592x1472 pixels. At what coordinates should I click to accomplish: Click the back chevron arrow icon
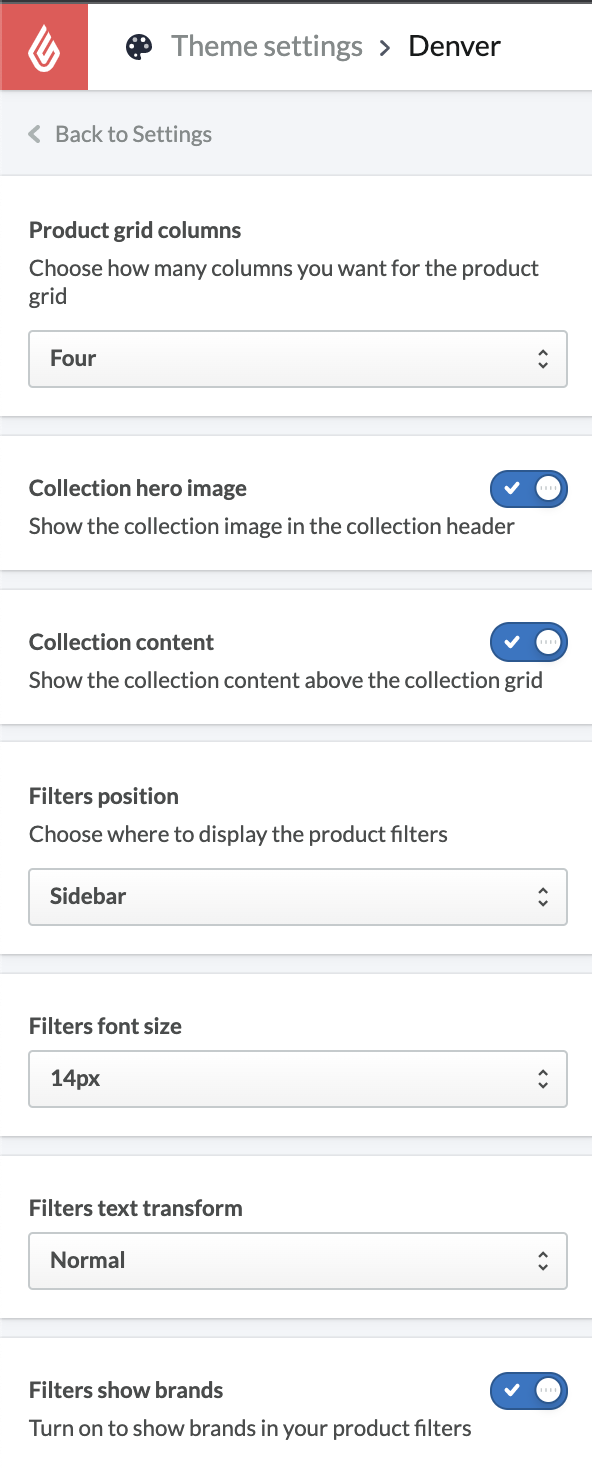(33, 133)
